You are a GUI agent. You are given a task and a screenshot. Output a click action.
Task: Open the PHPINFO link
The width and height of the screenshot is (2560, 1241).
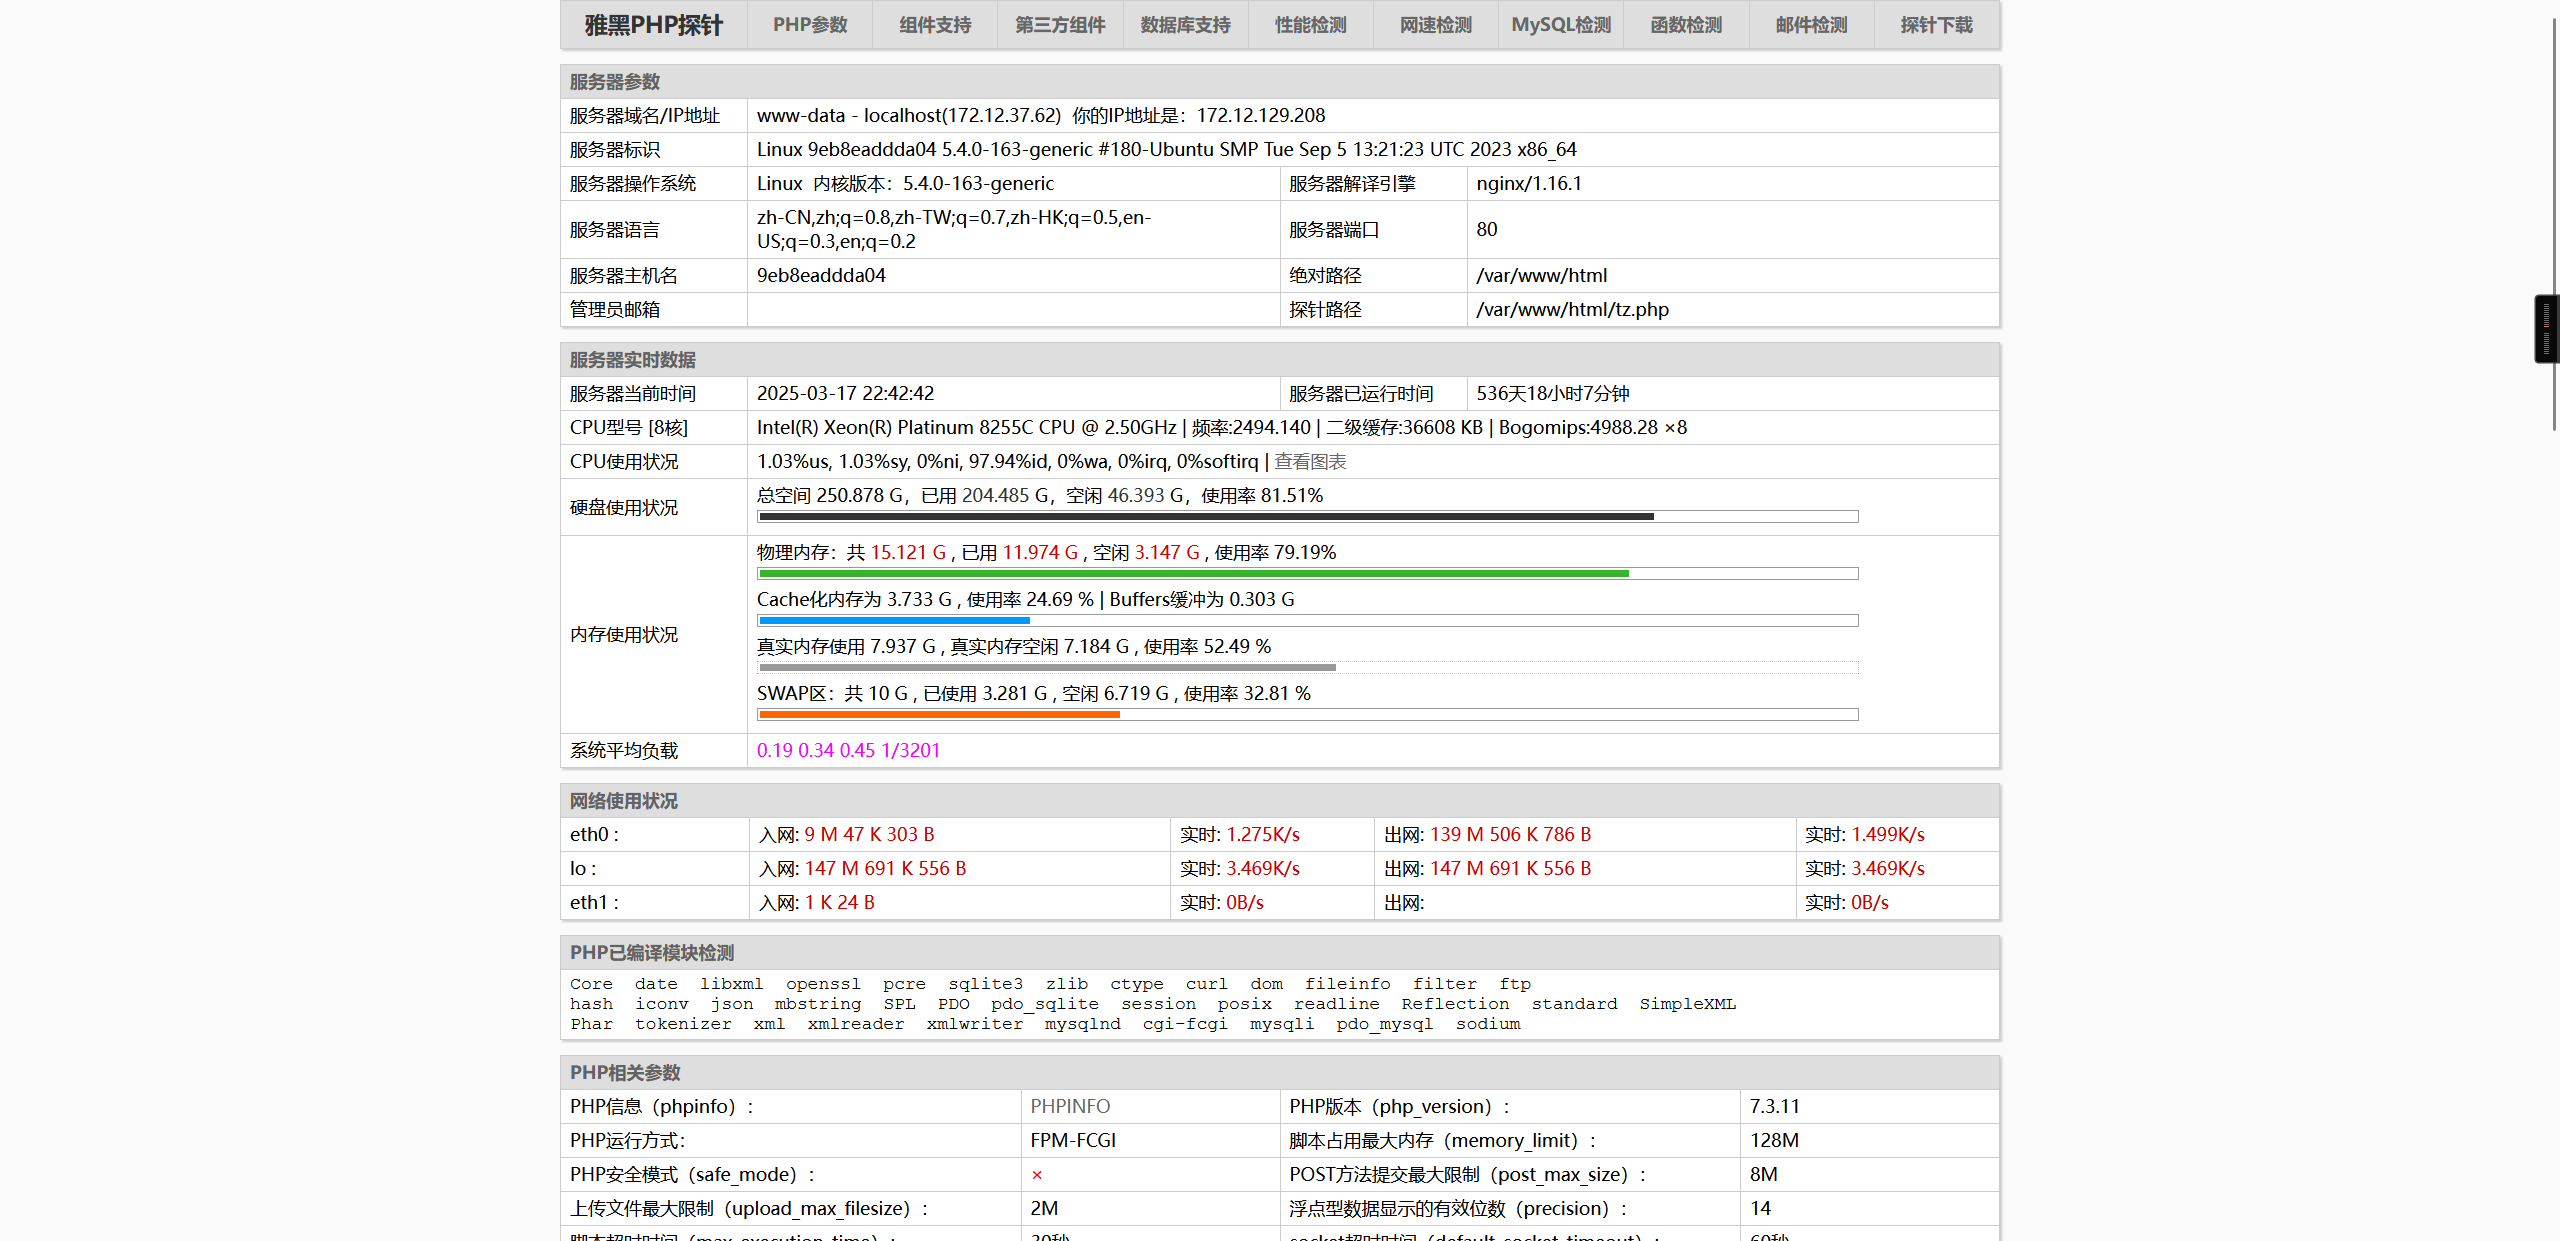coord(1070,1106)
